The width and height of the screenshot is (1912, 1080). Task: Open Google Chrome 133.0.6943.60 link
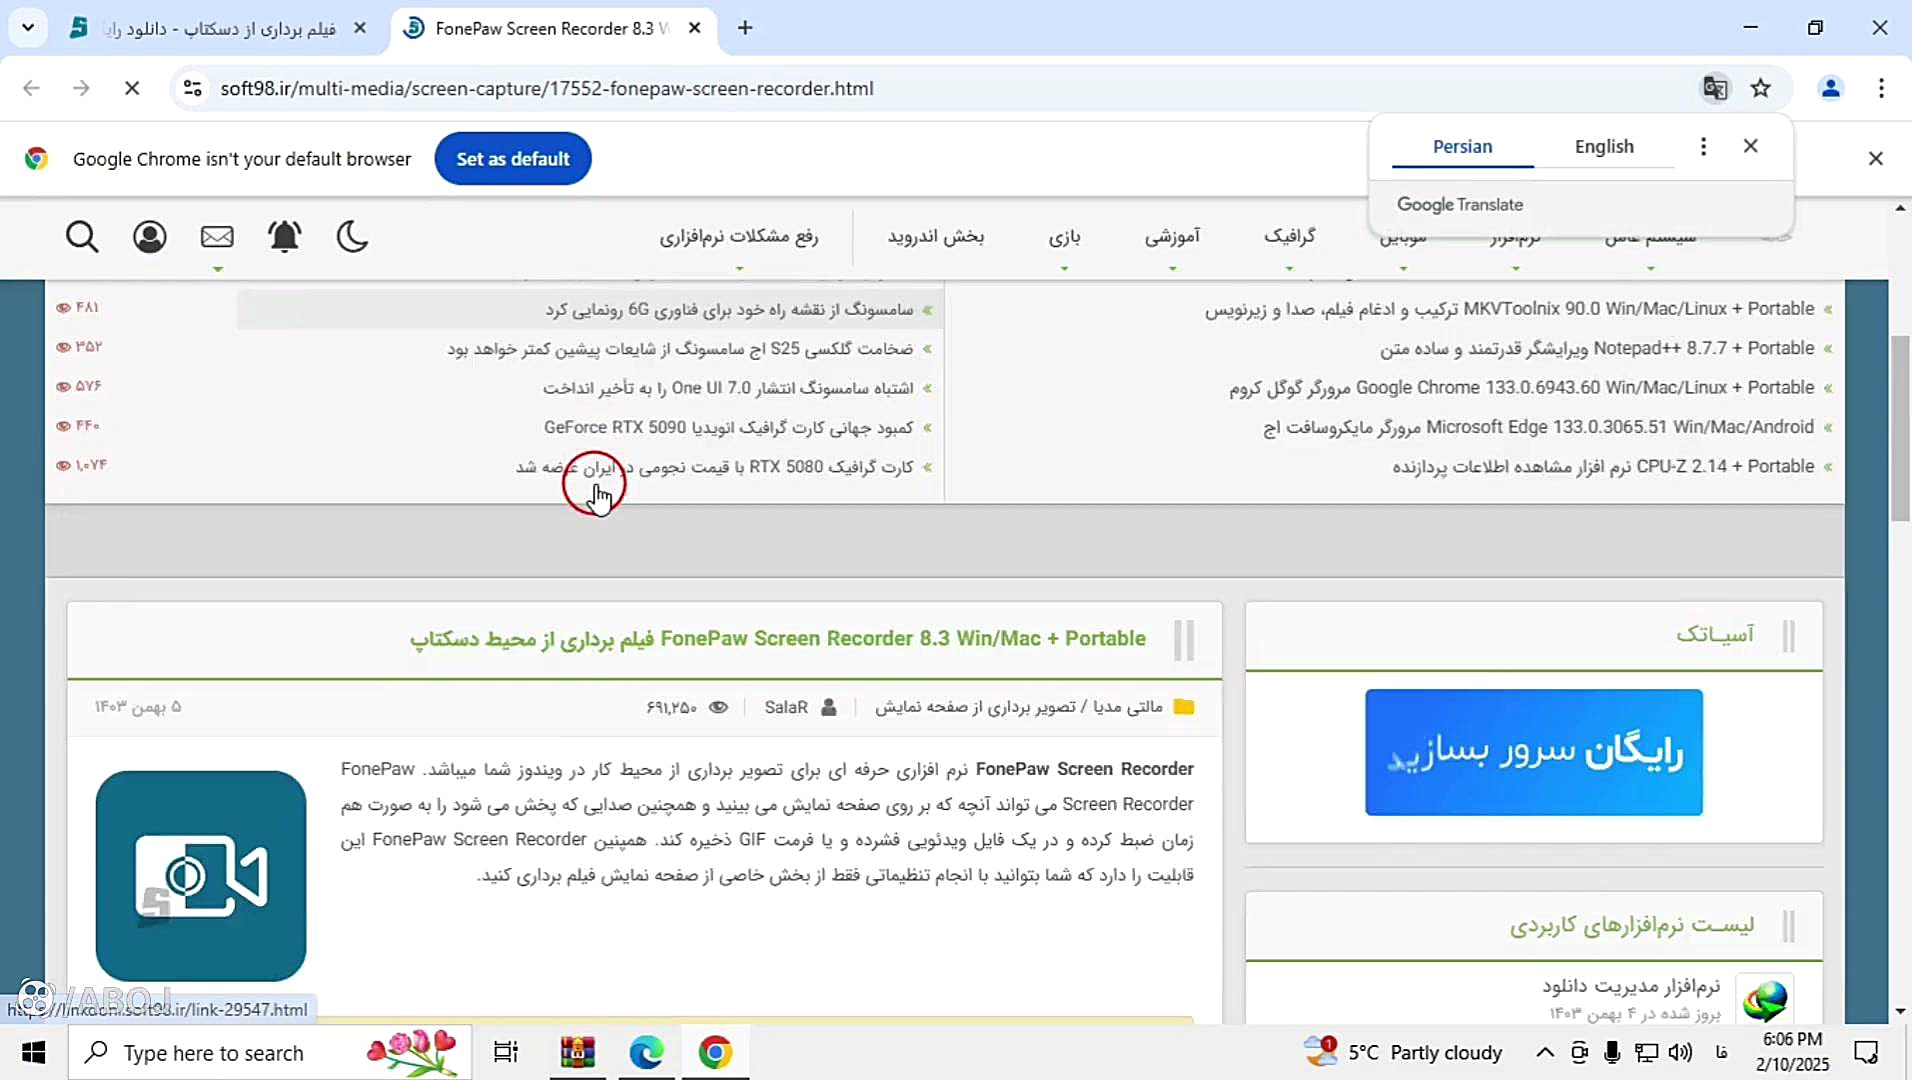(x=1522, y=388)
